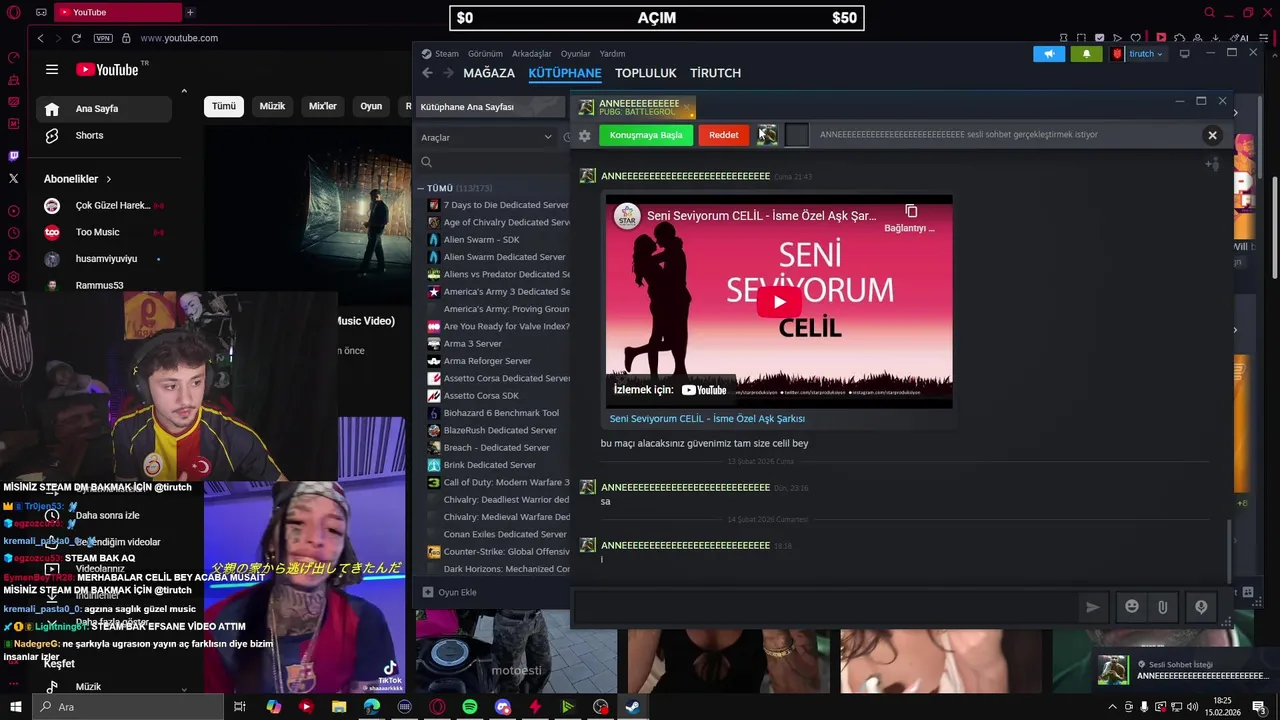Viewport: 1280px width, 720px height.
Task: Select Assetto Corsa SDK entry
Action: click(x=481, y=396)
